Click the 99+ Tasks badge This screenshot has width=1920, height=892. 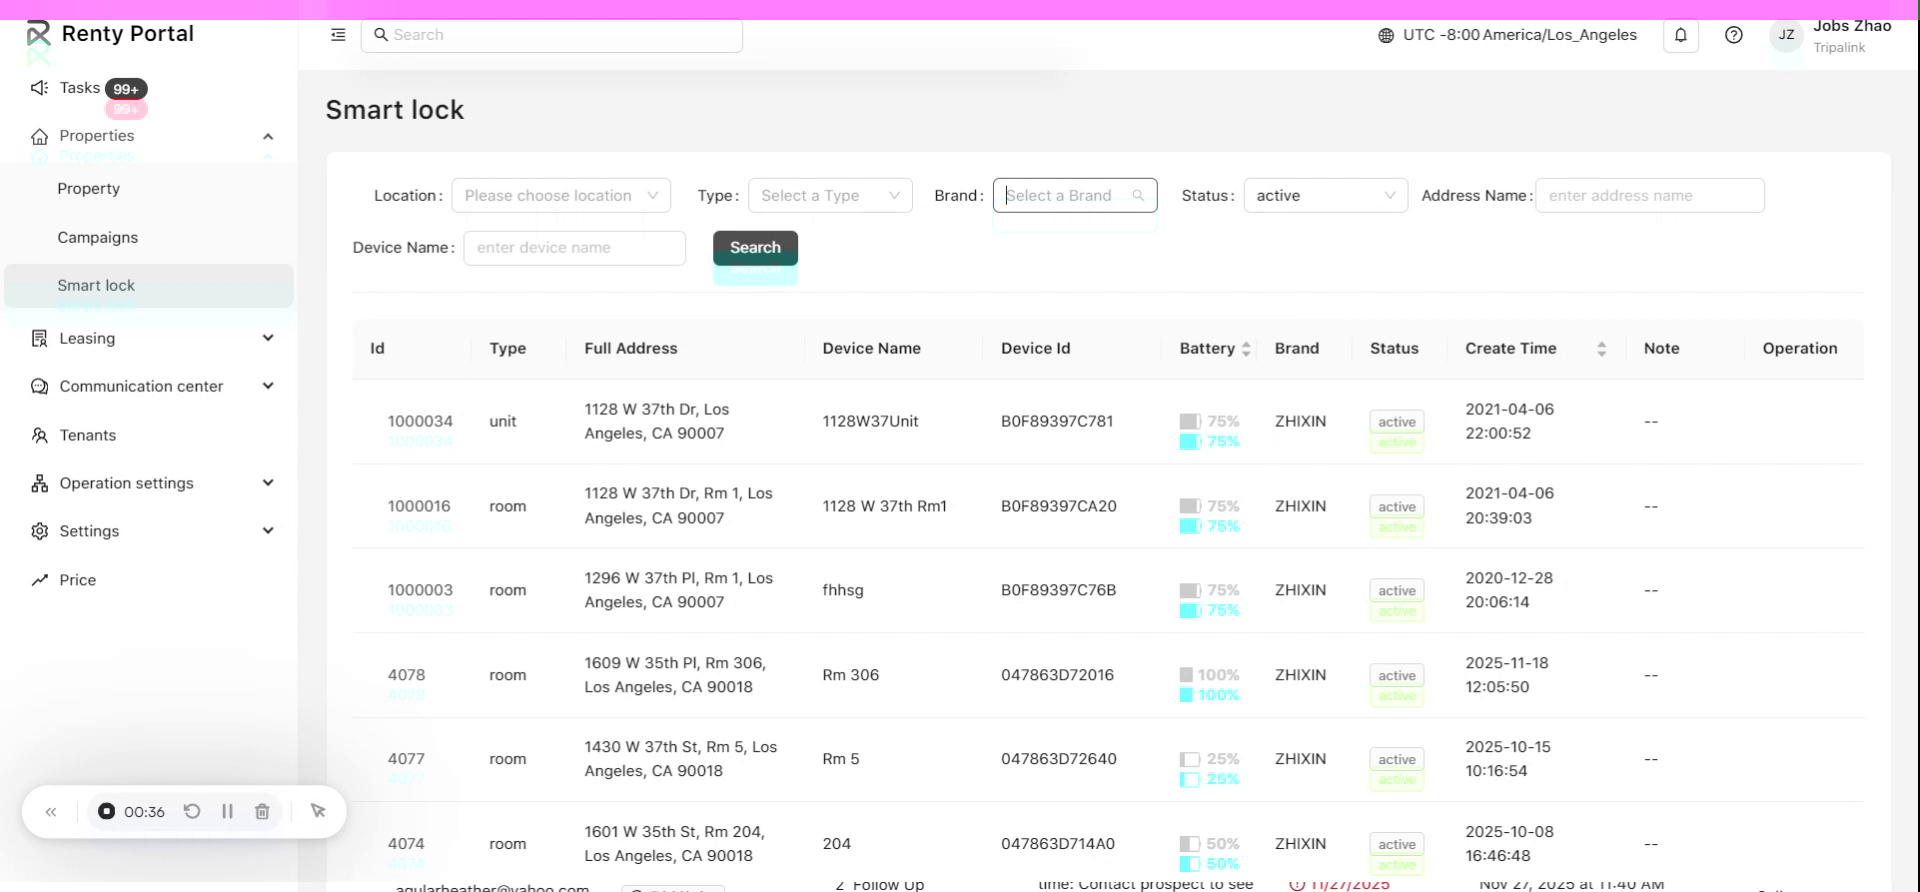[126, 89]
